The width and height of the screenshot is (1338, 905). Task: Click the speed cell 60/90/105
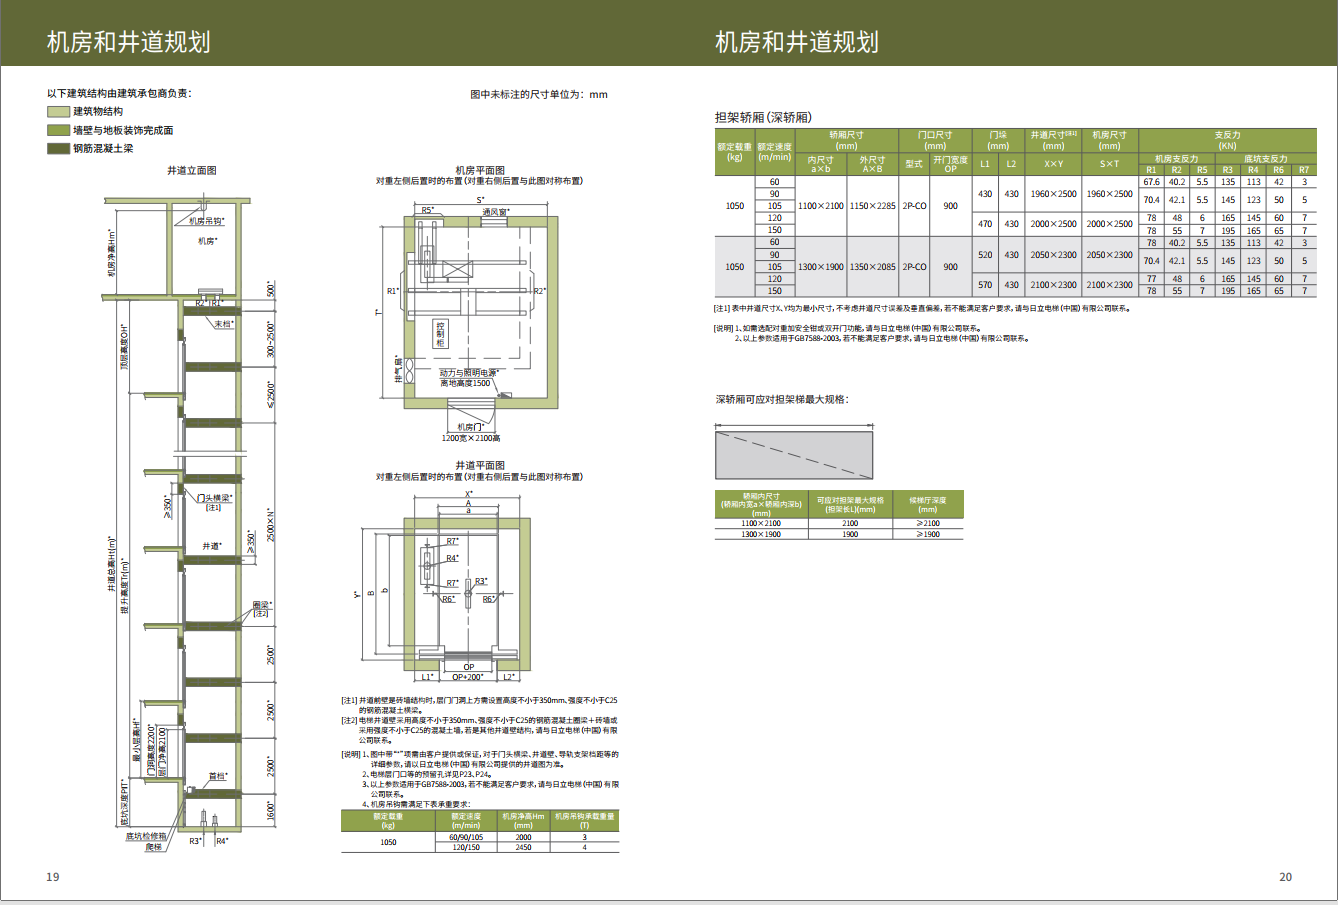click(x=466, y=837)
